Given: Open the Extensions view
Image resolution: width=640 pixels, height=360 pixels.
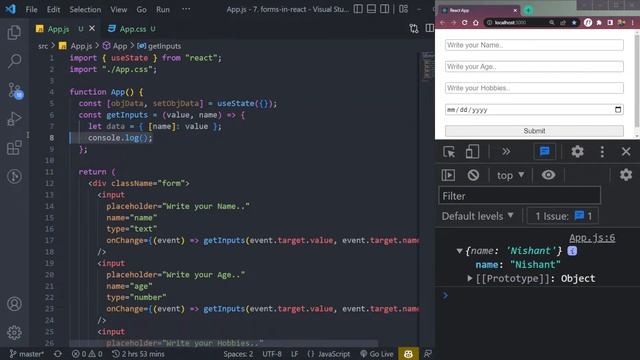Looking at the screenshot, I should (x=14, y=147).
